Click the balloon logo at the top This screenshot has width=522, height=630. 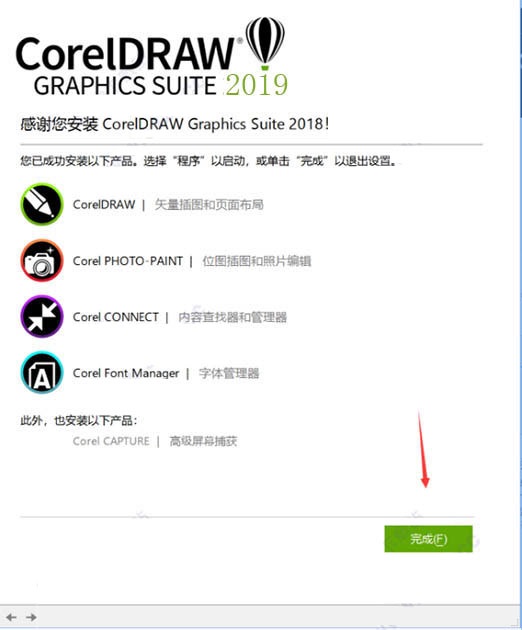(265, 43)
